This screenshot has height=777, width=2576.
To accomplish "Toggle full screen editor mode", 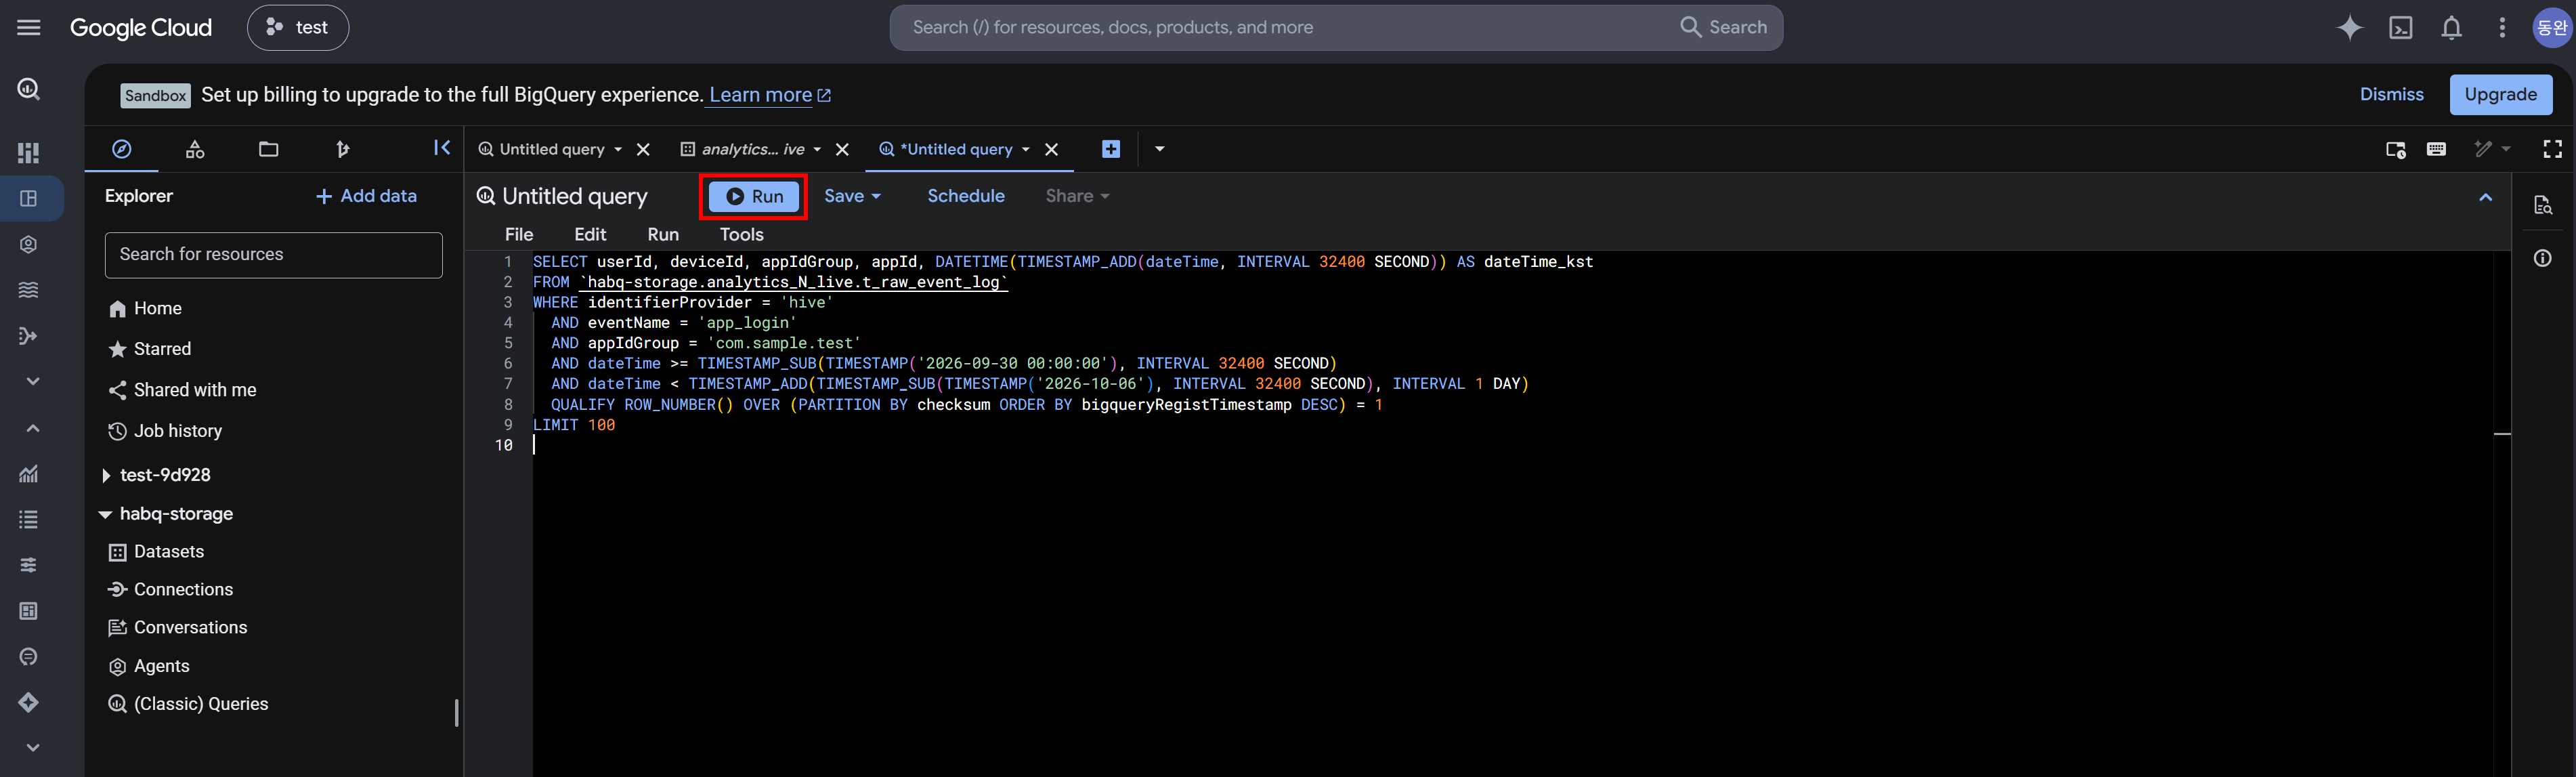I will (x=2552, y=149).
